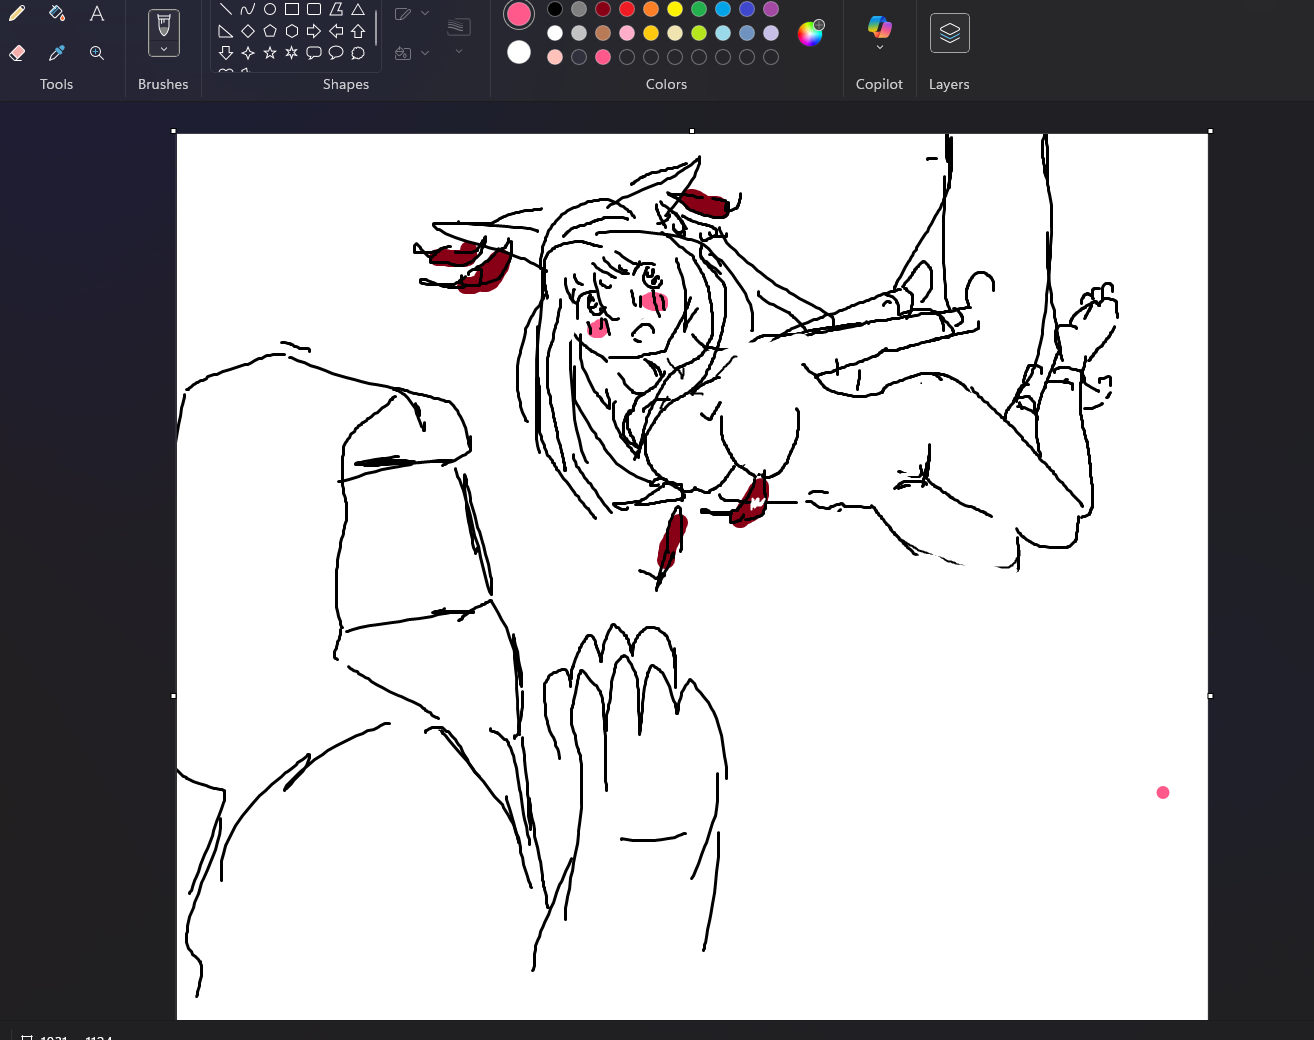
Task: Select the Fill bucket tool
Action: [x=57, y=13]
